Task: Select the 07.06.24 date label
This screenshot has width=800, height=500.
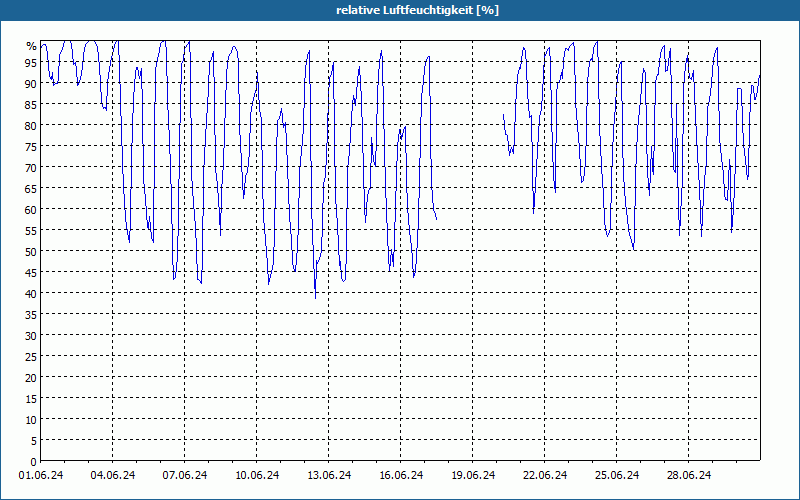Action: (x=185, y=475)
